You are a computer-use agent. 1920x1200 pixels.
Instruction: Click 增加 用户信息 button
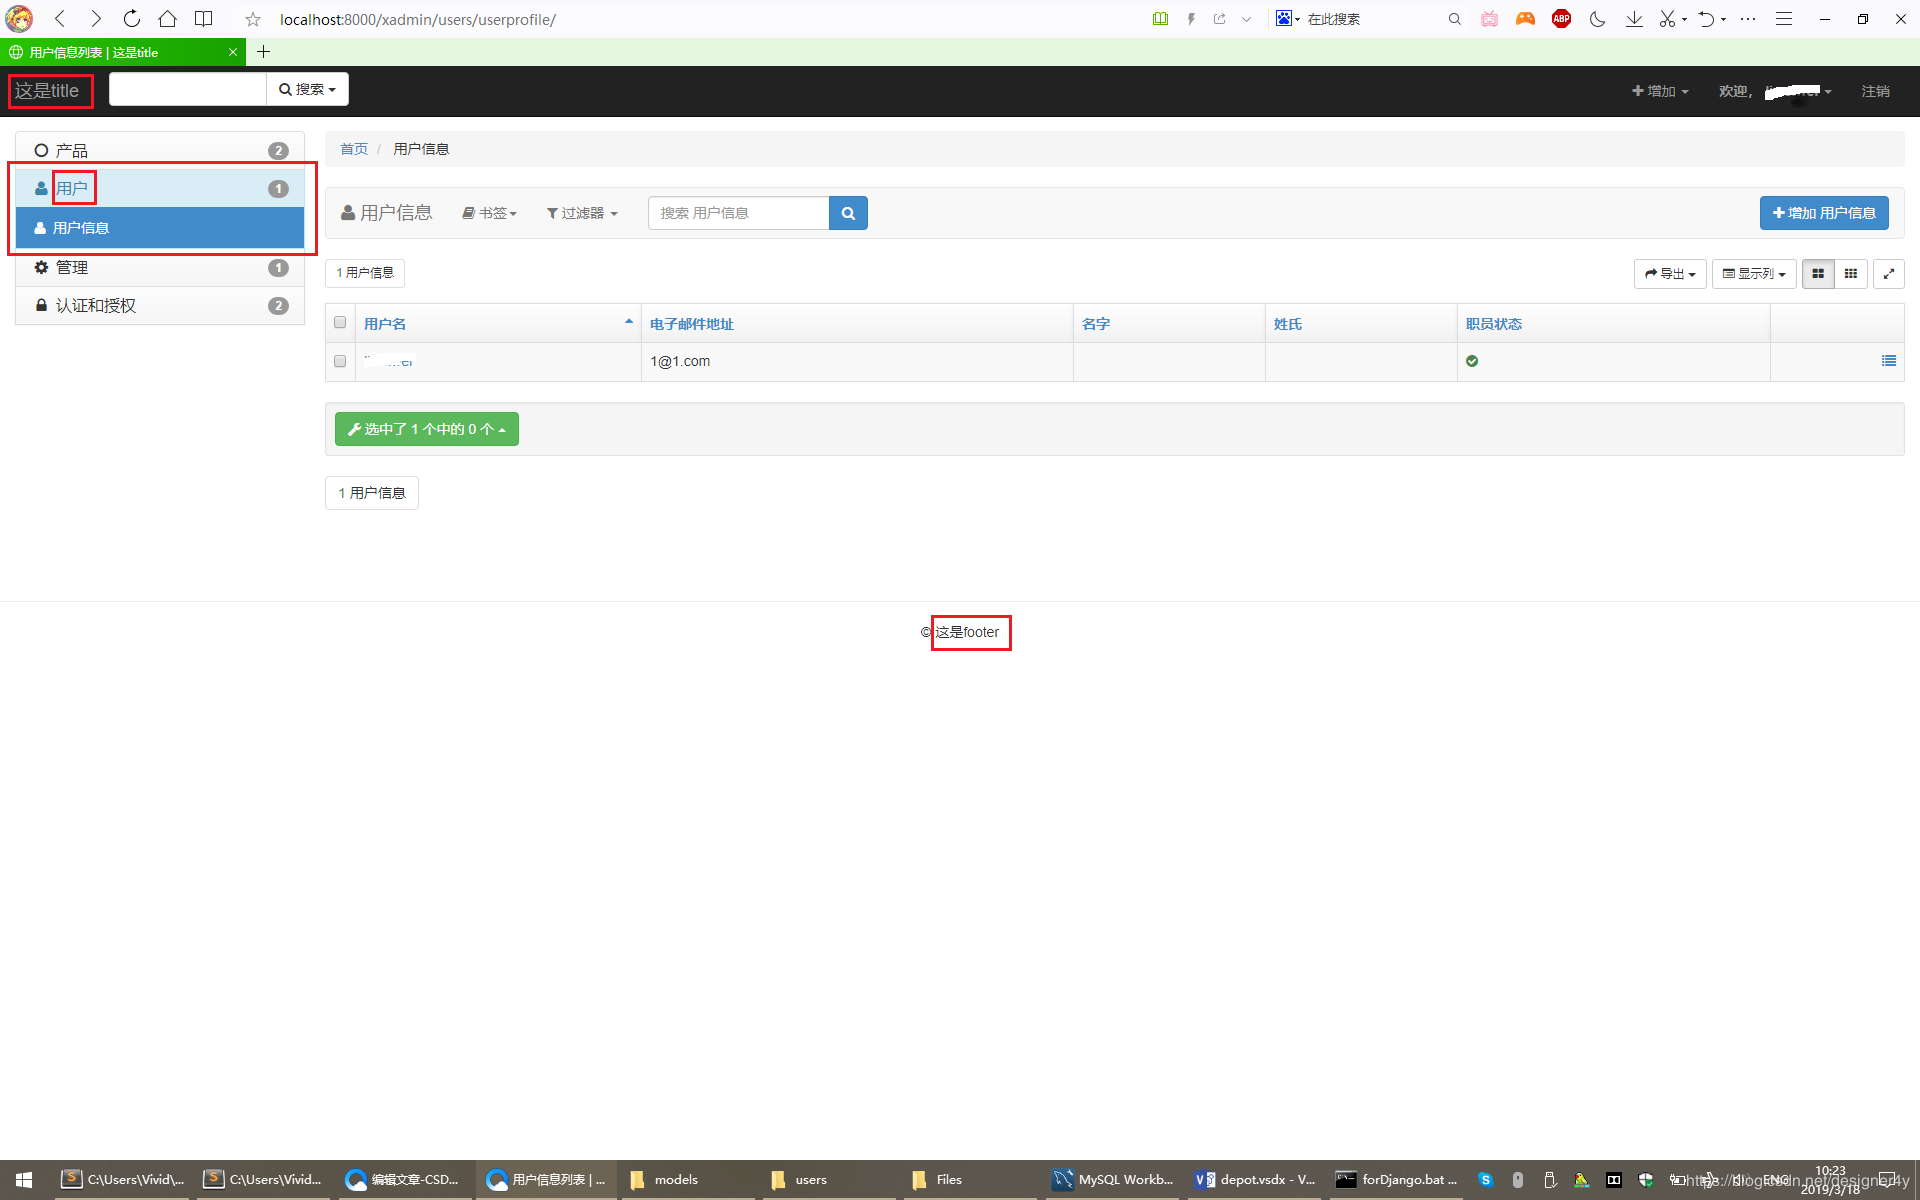coord(1823,213)
